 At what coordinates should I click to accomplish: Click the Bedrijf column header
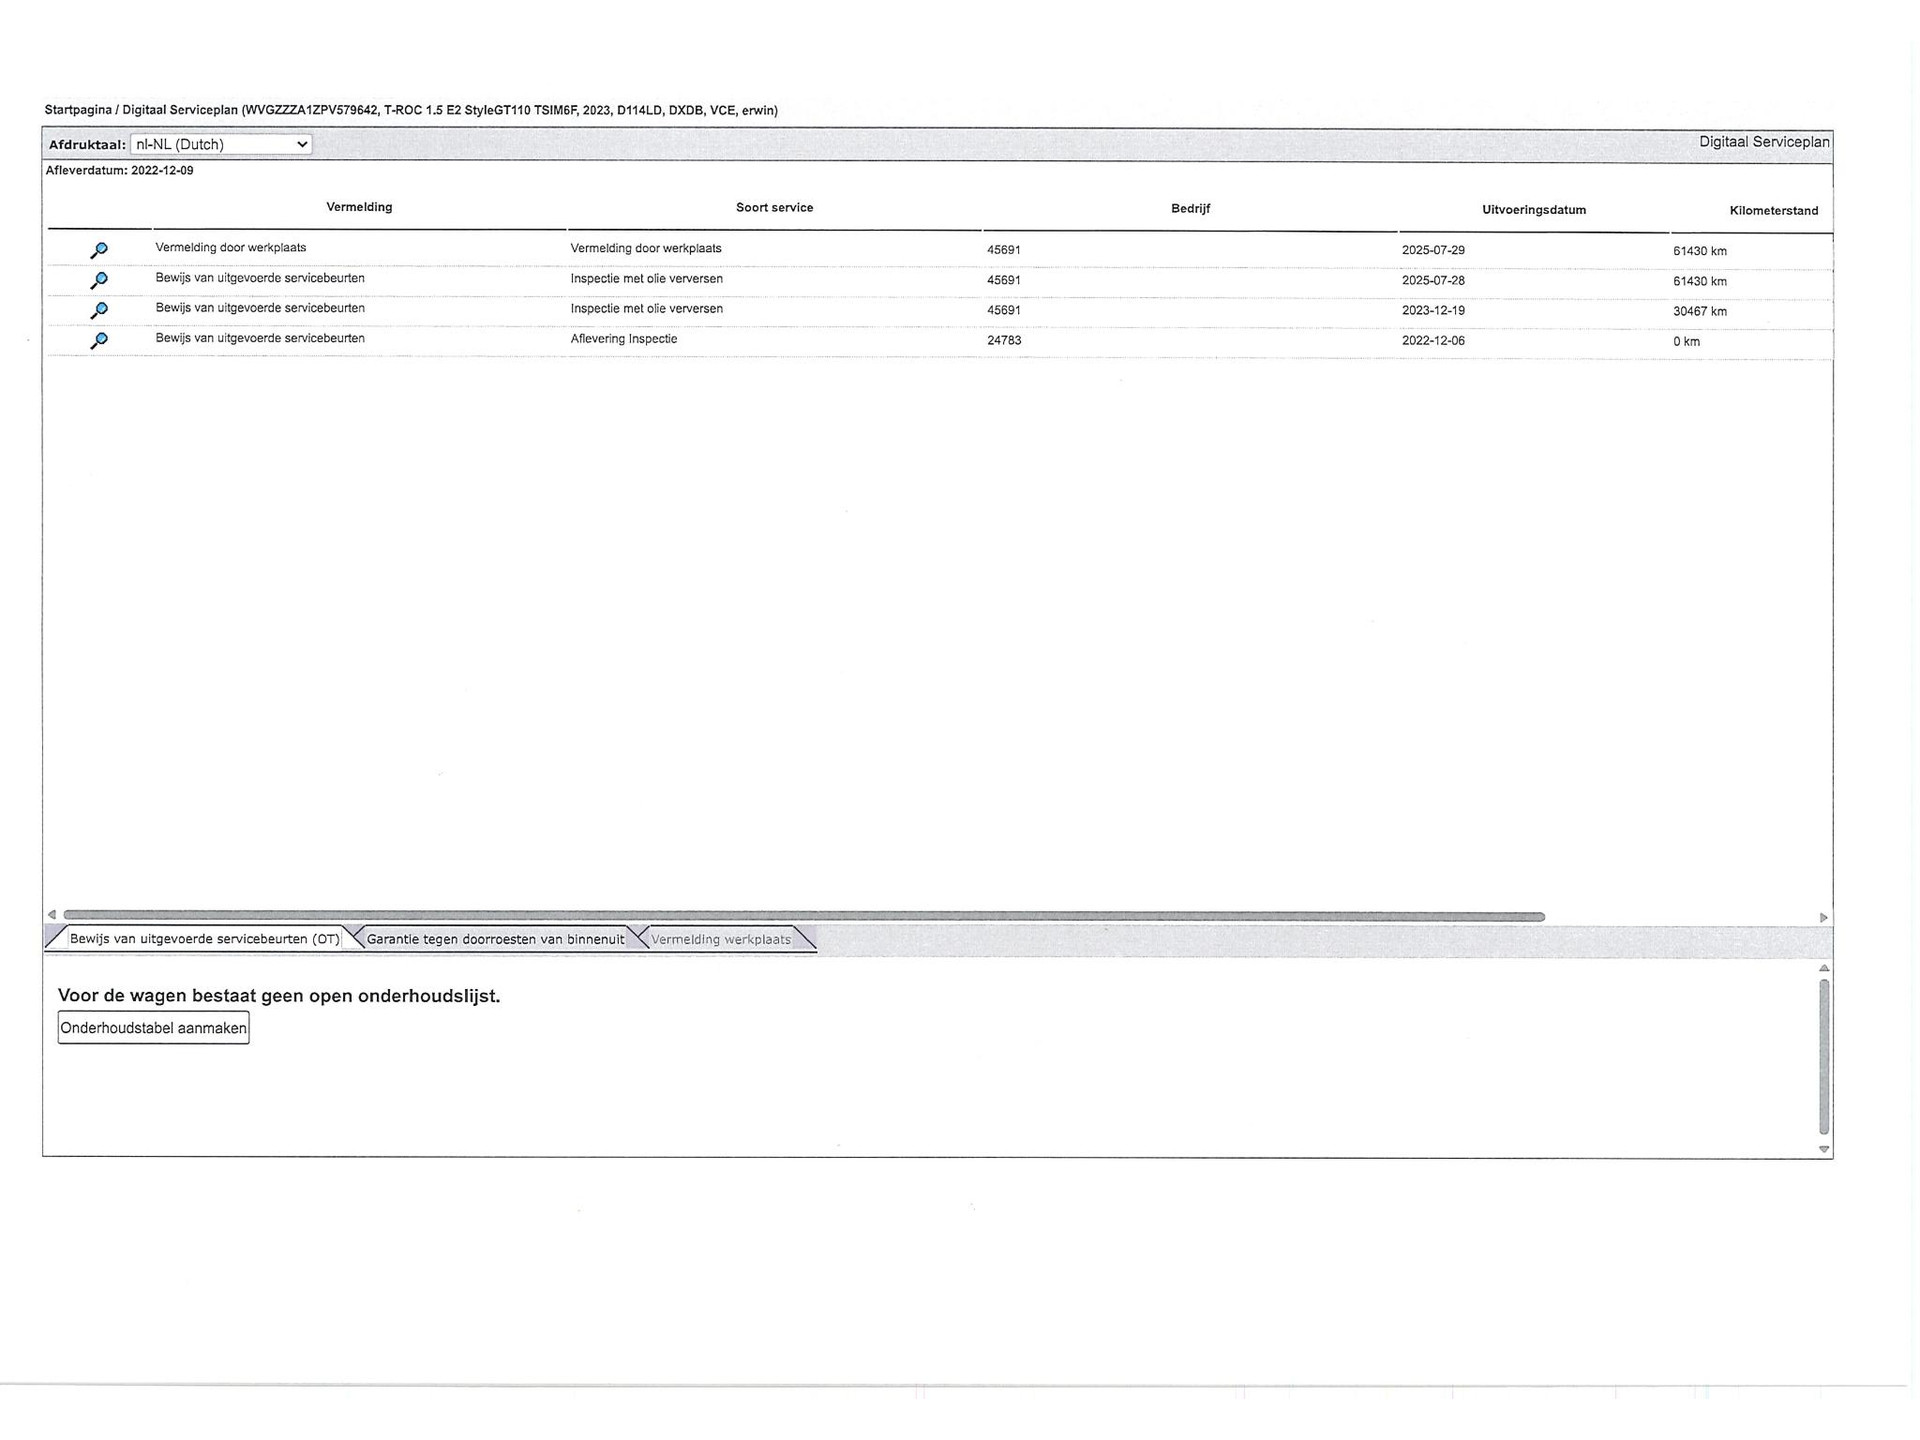[x=1190, y=209]
